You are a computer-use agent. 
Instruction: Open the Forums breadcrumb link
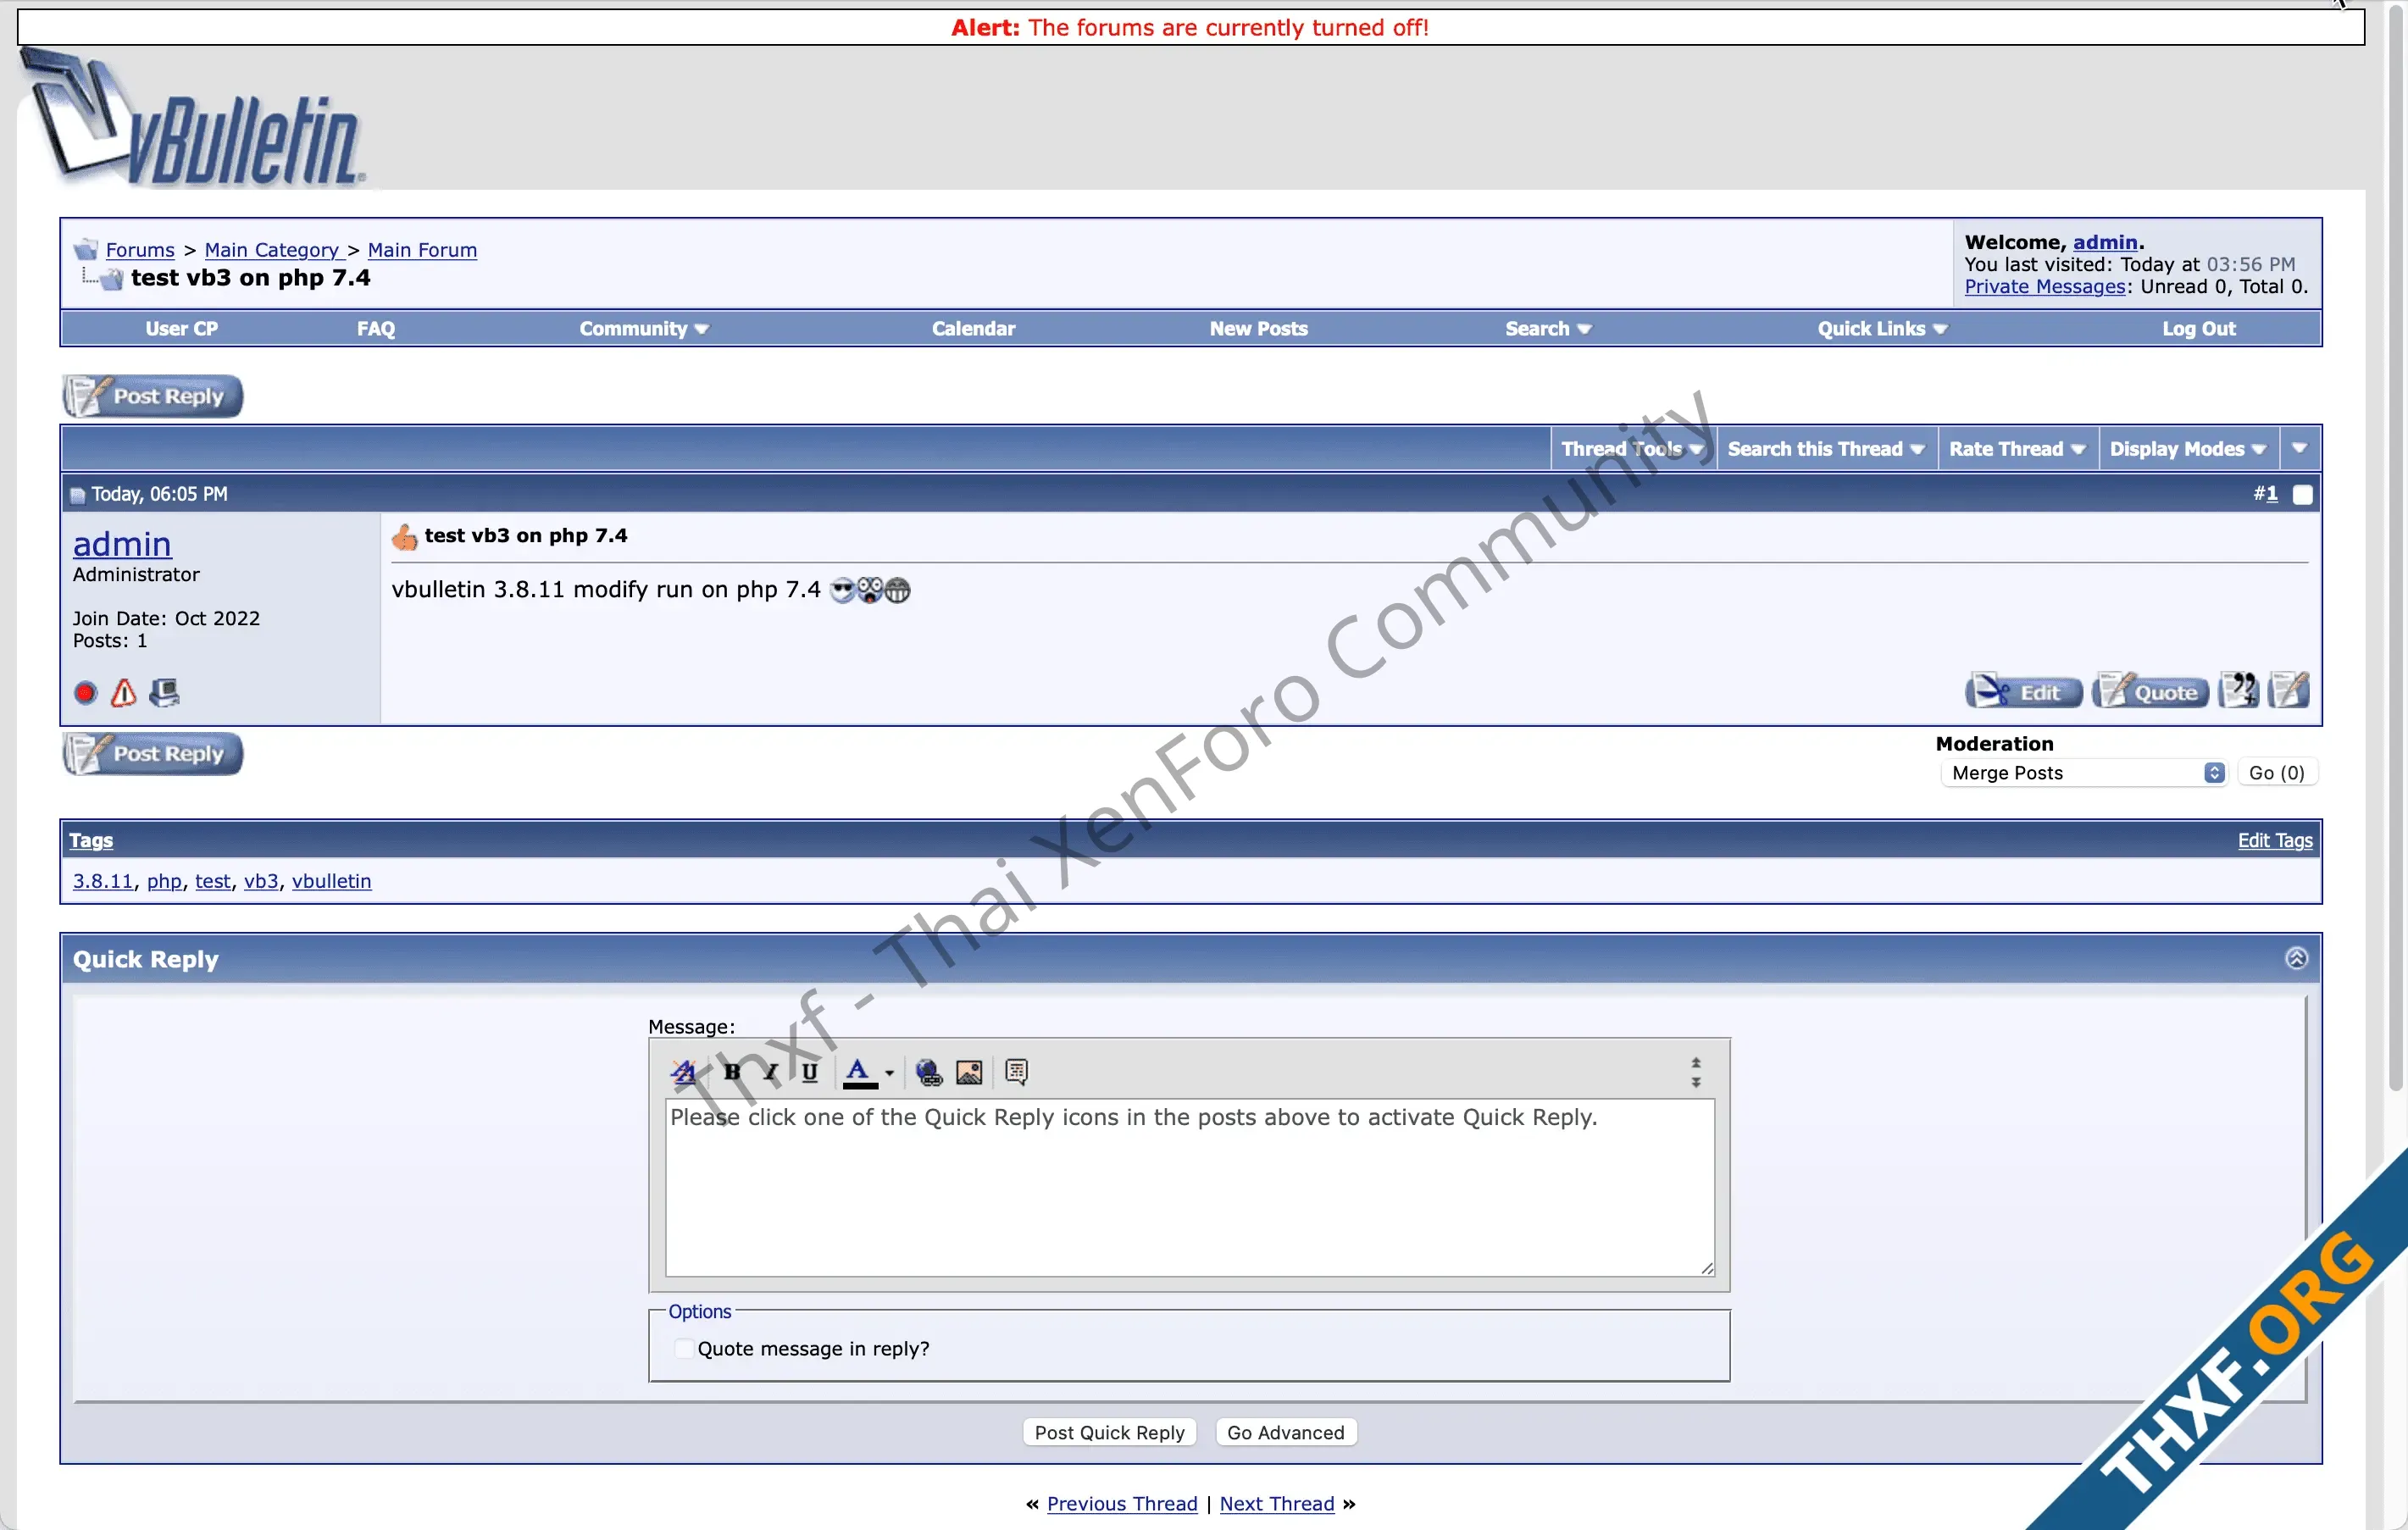click(140, 250)
